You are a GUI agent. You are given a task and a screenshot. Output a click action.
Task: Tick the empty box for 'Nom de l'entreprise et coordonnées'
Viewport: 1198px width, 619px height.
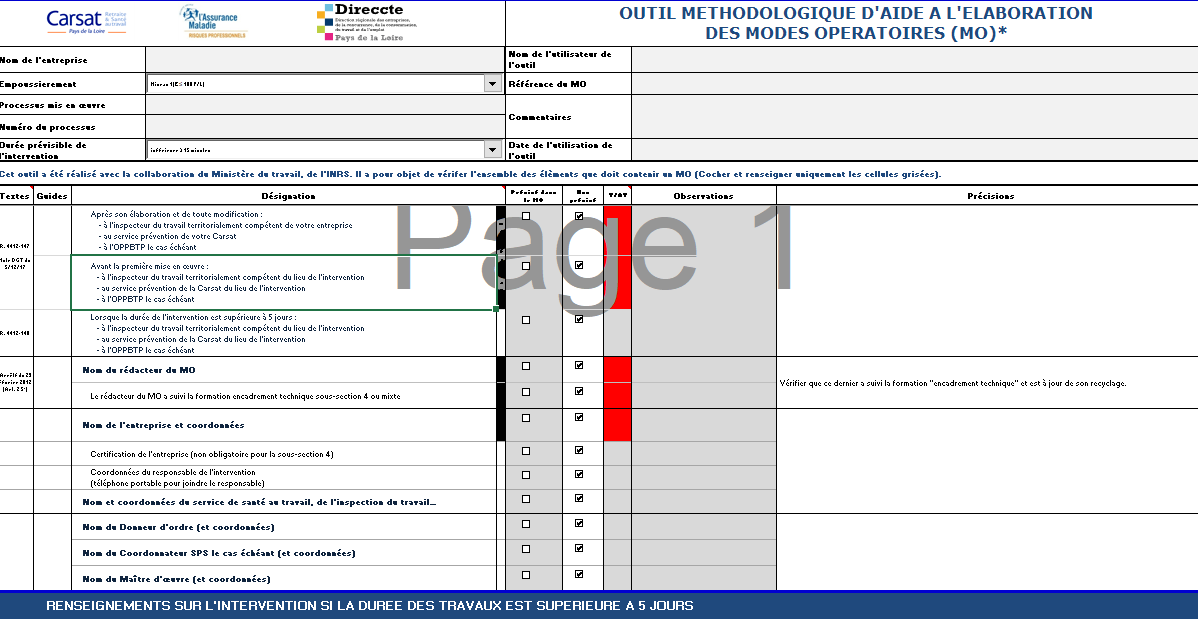[526, 418]
